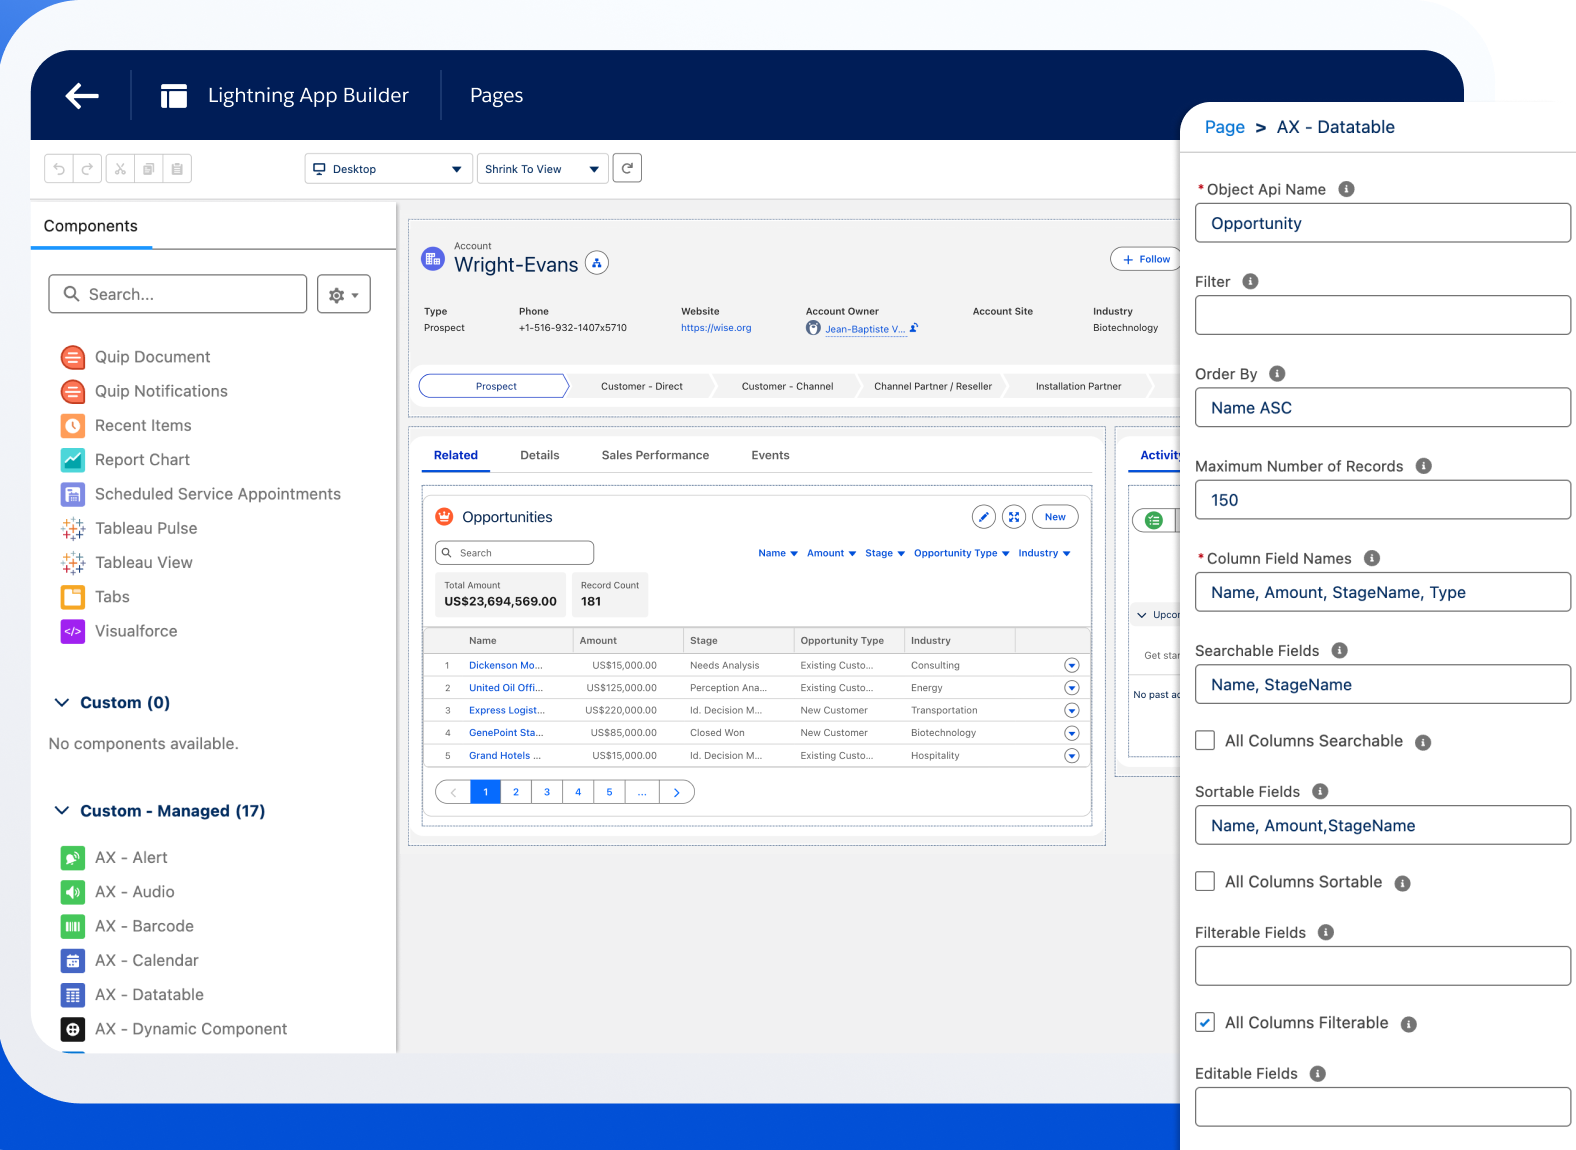Select the Customer - Direct path stage
Image resolution: width=1576 pixels, height=1150 pixels.
(x=642, y=386)
